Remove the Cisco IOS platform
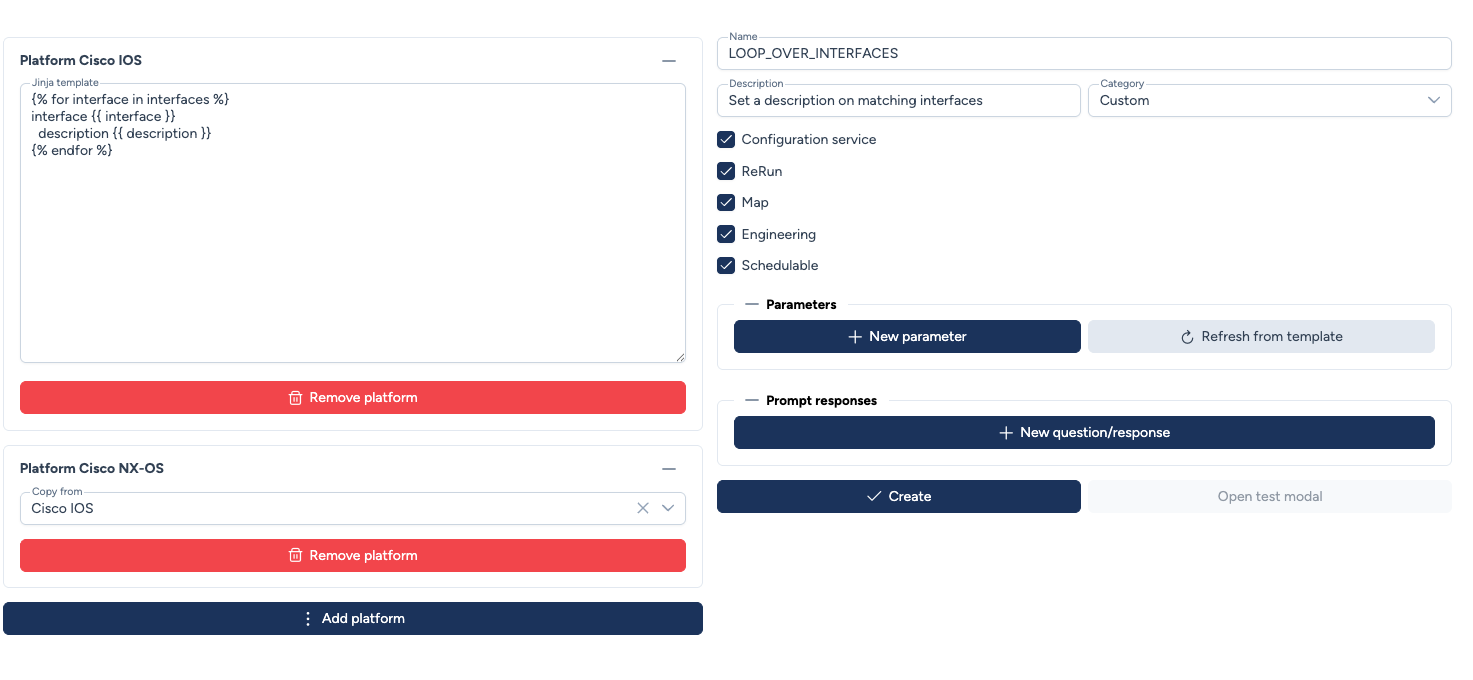1473x680 pixels. click(x=353, y=398)
